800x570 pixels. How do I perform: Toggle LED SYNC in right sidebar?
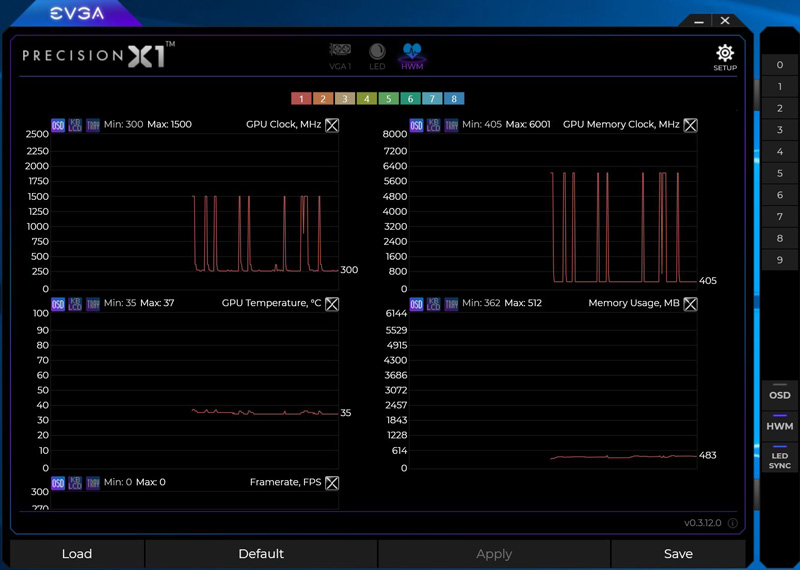tap(780, 458)
